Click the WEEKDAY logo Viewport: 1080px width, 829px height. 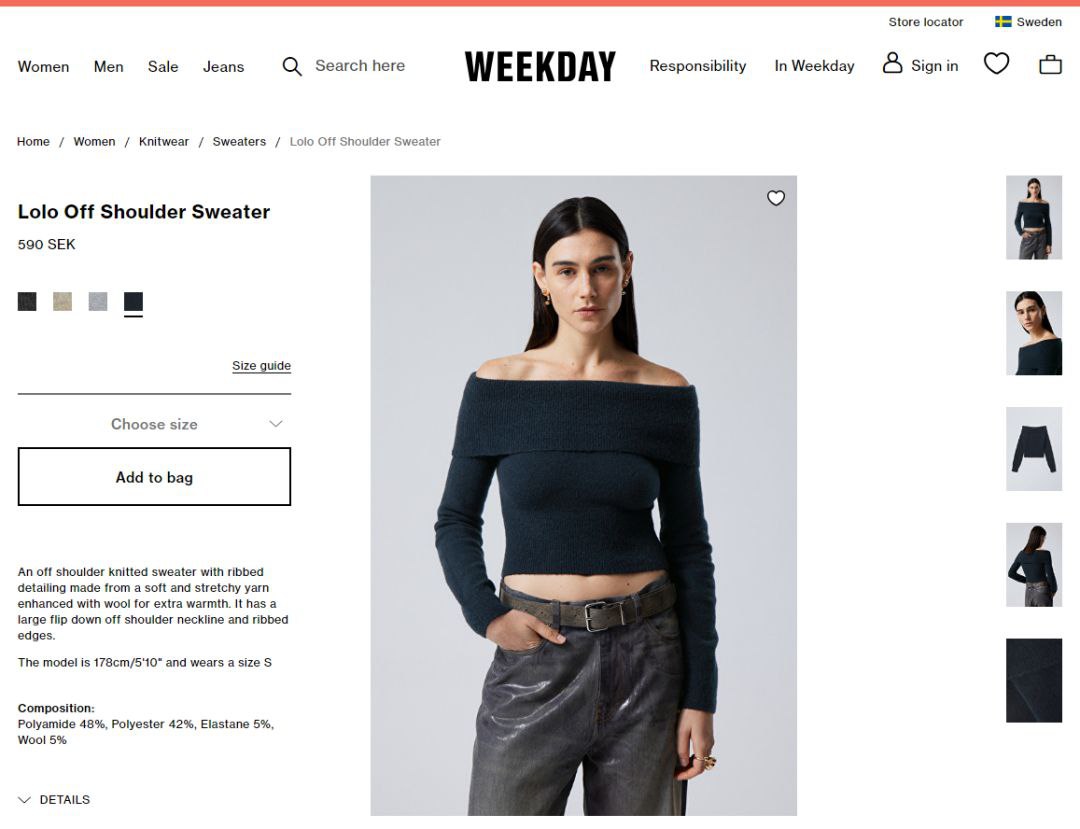point(540,67)
